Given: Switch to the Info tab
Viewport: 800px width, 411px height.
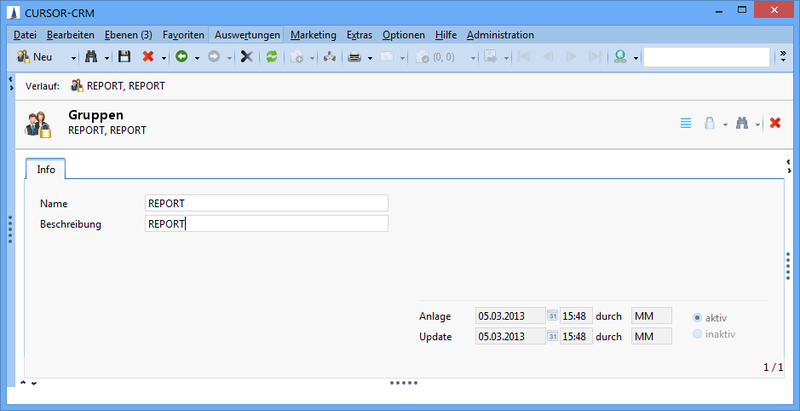Looking at the screenshot, I should [x=45, y=169].
